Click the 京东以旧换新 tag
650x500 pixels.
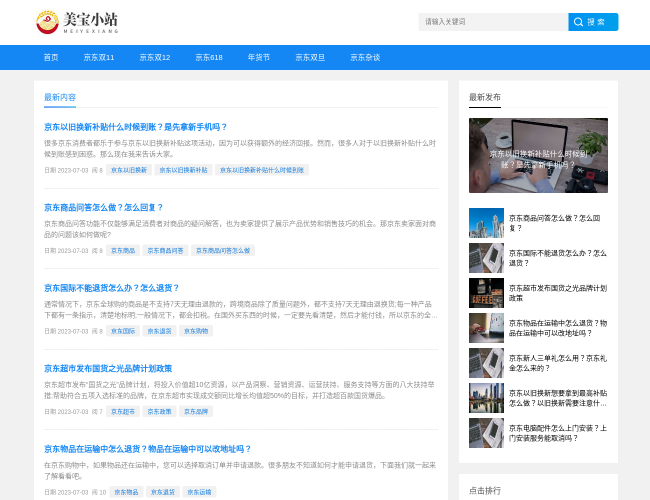point(129,170)
